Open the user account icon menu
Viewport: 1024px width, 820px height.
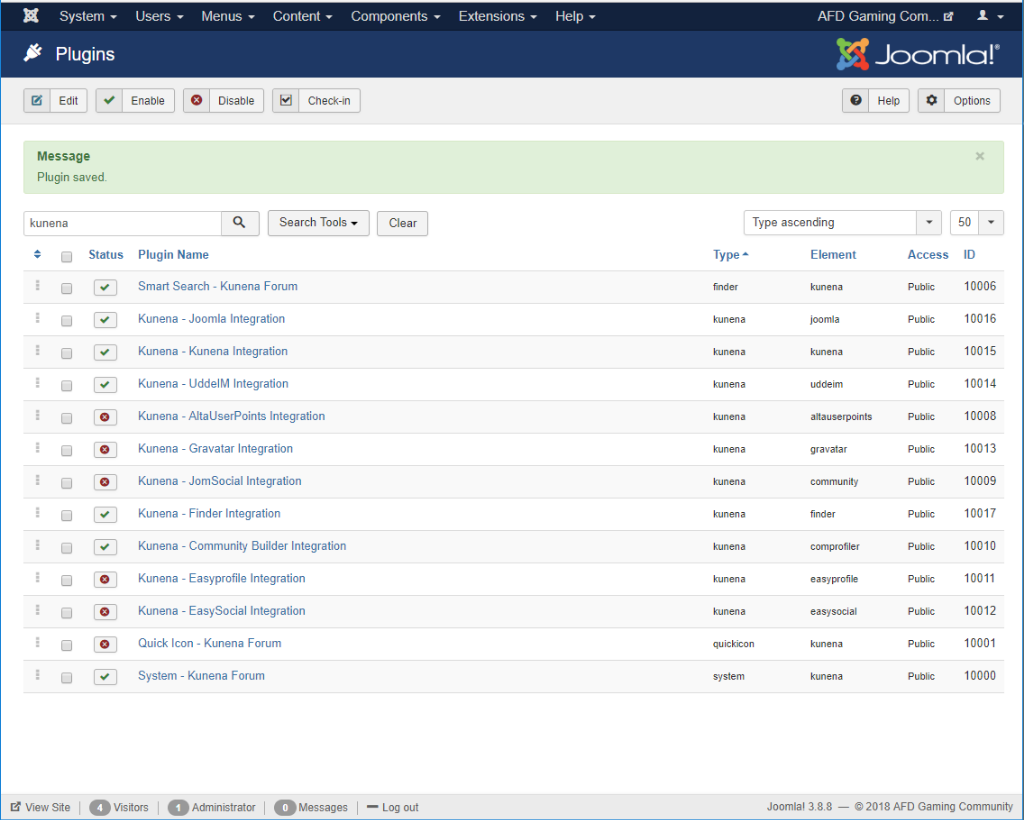(x=988, y=17)
